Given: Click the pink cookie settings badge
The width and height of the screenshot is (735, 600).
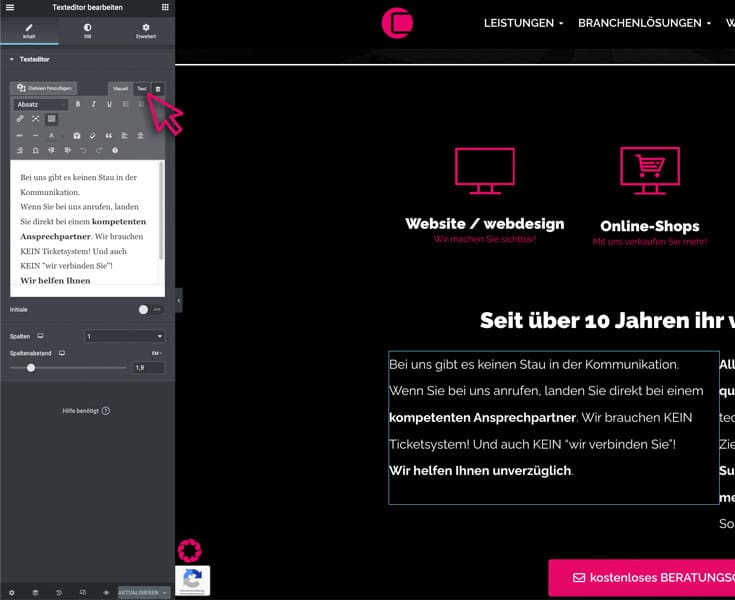Looking at the screenshot, I should point(189,550).
